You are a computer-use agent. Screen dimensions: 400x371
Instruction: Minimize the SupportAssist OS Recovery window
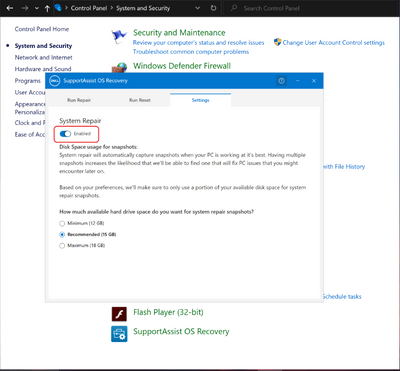[298, 81]
